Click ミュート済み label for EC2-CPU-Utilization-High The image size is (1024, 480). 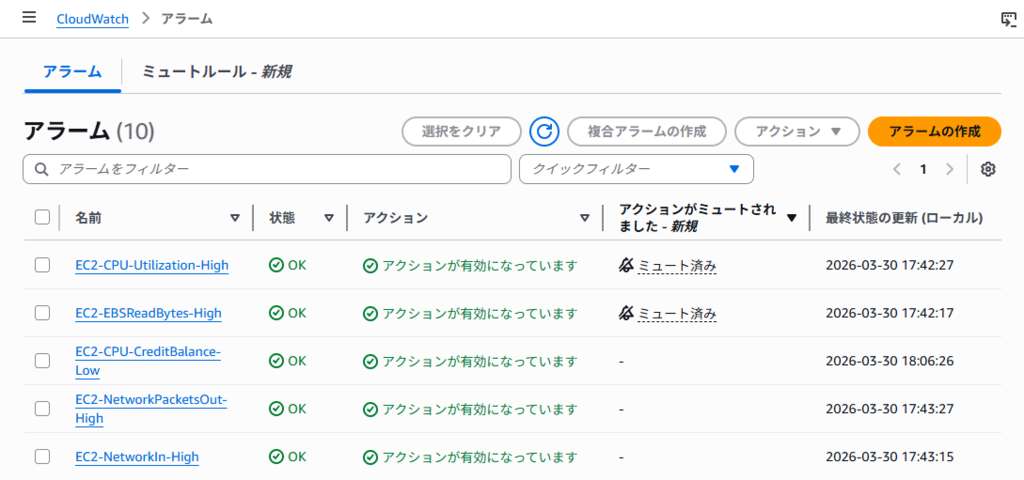[677, 266]
